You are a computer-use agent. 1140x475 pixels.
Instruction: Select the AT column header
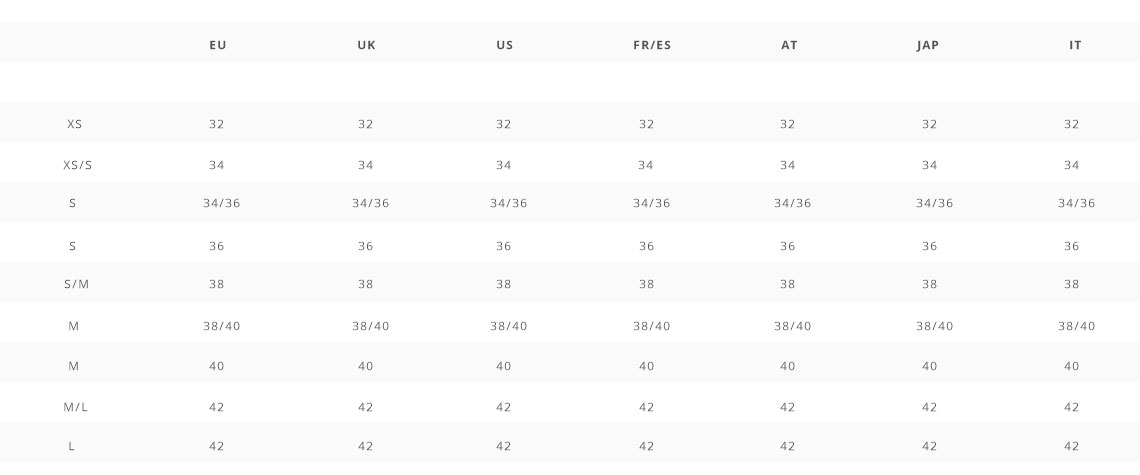pyautogui.click(x=790, y=45)
